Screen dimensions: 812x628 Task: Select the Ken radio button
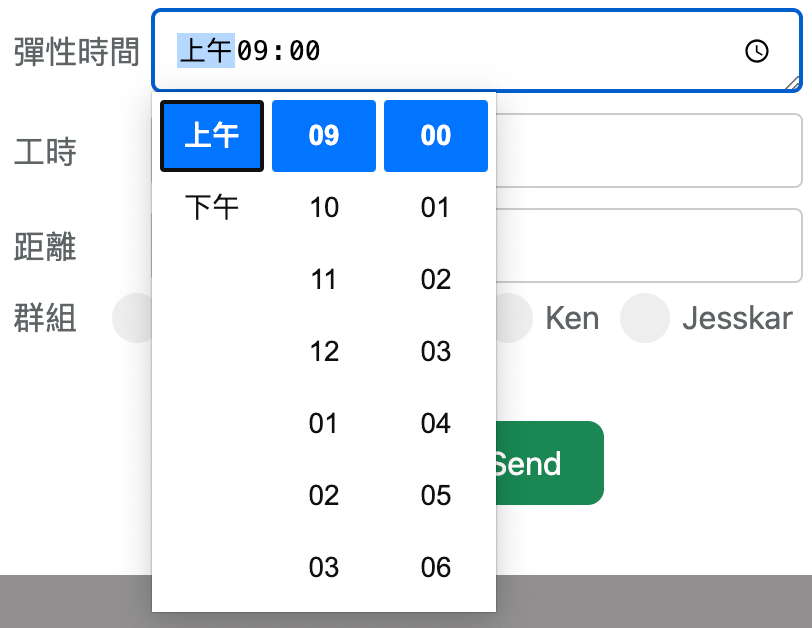point(512,319)
